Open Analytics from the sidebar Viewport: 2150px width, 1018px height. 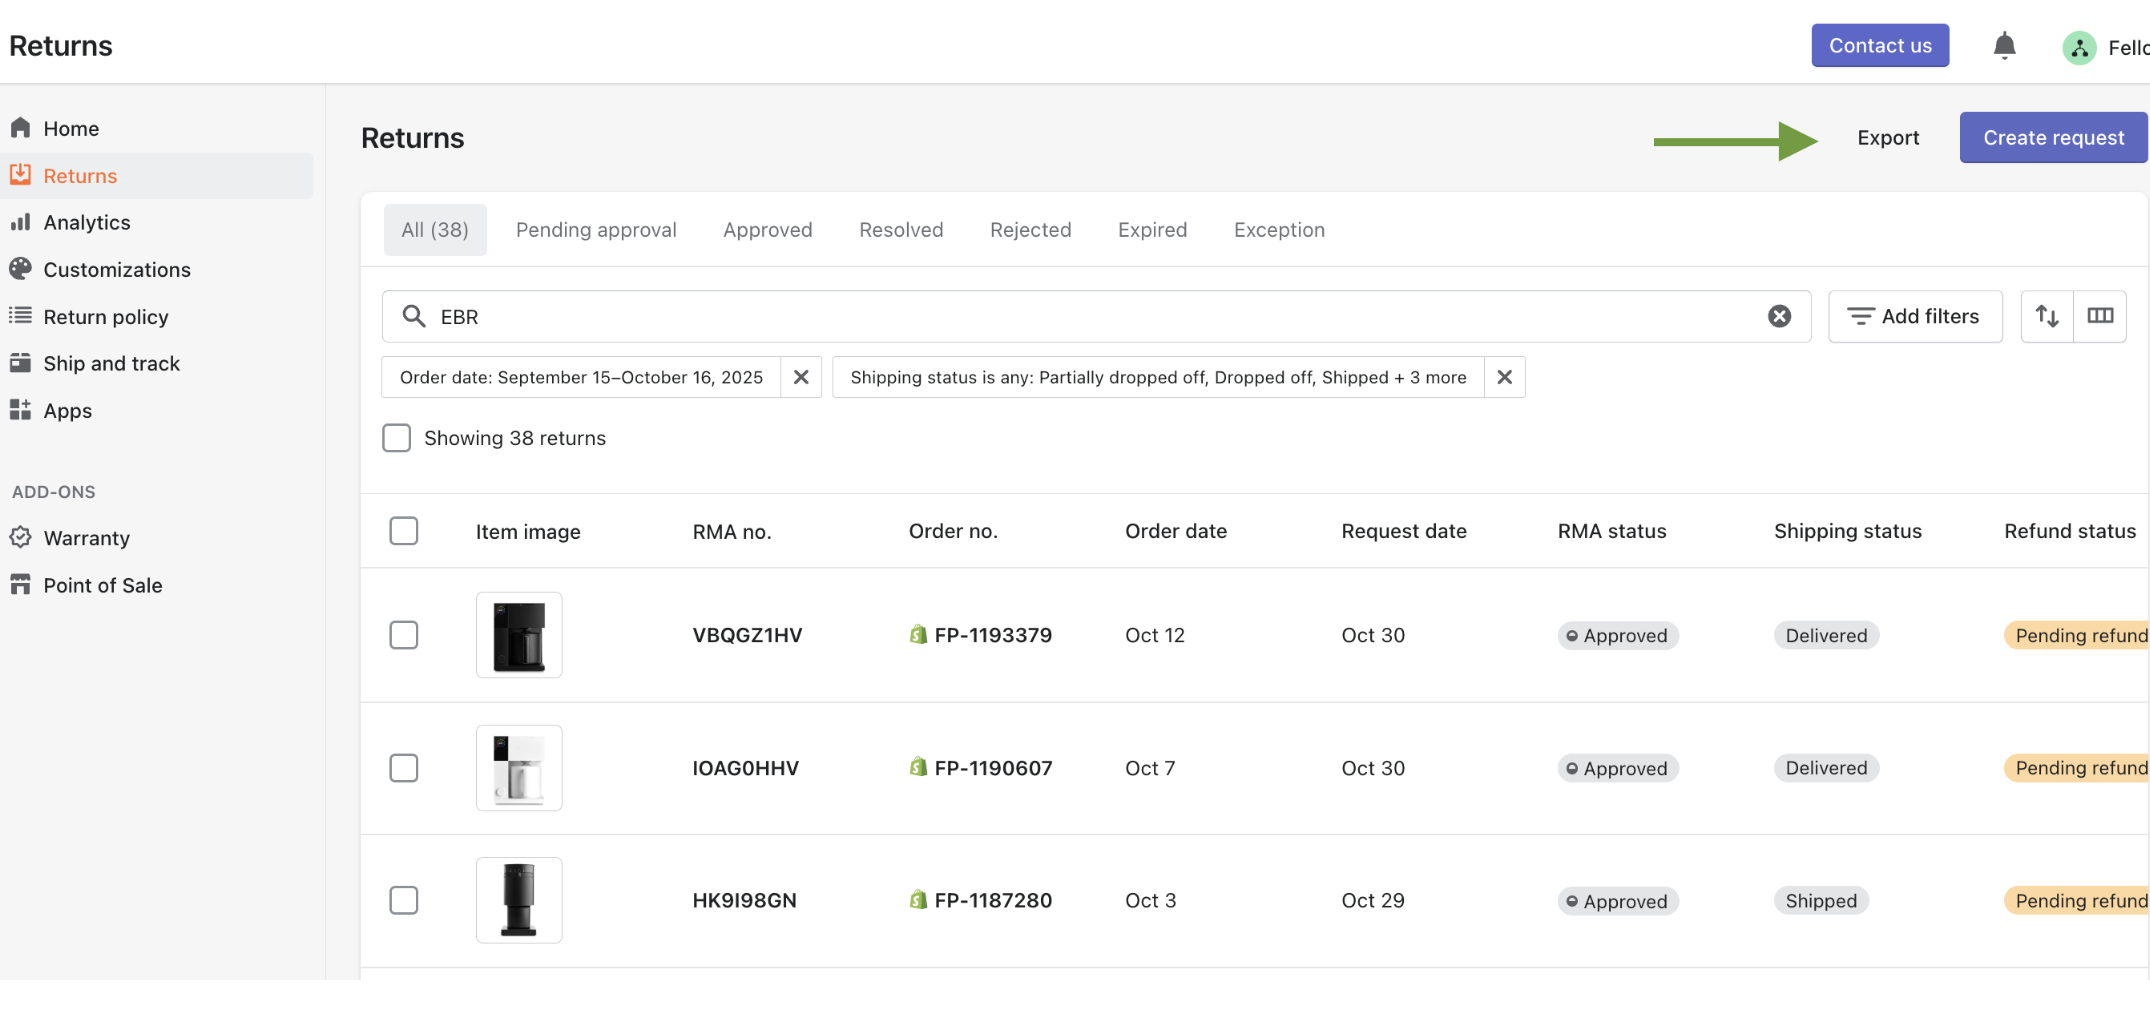tap(86, 223)
